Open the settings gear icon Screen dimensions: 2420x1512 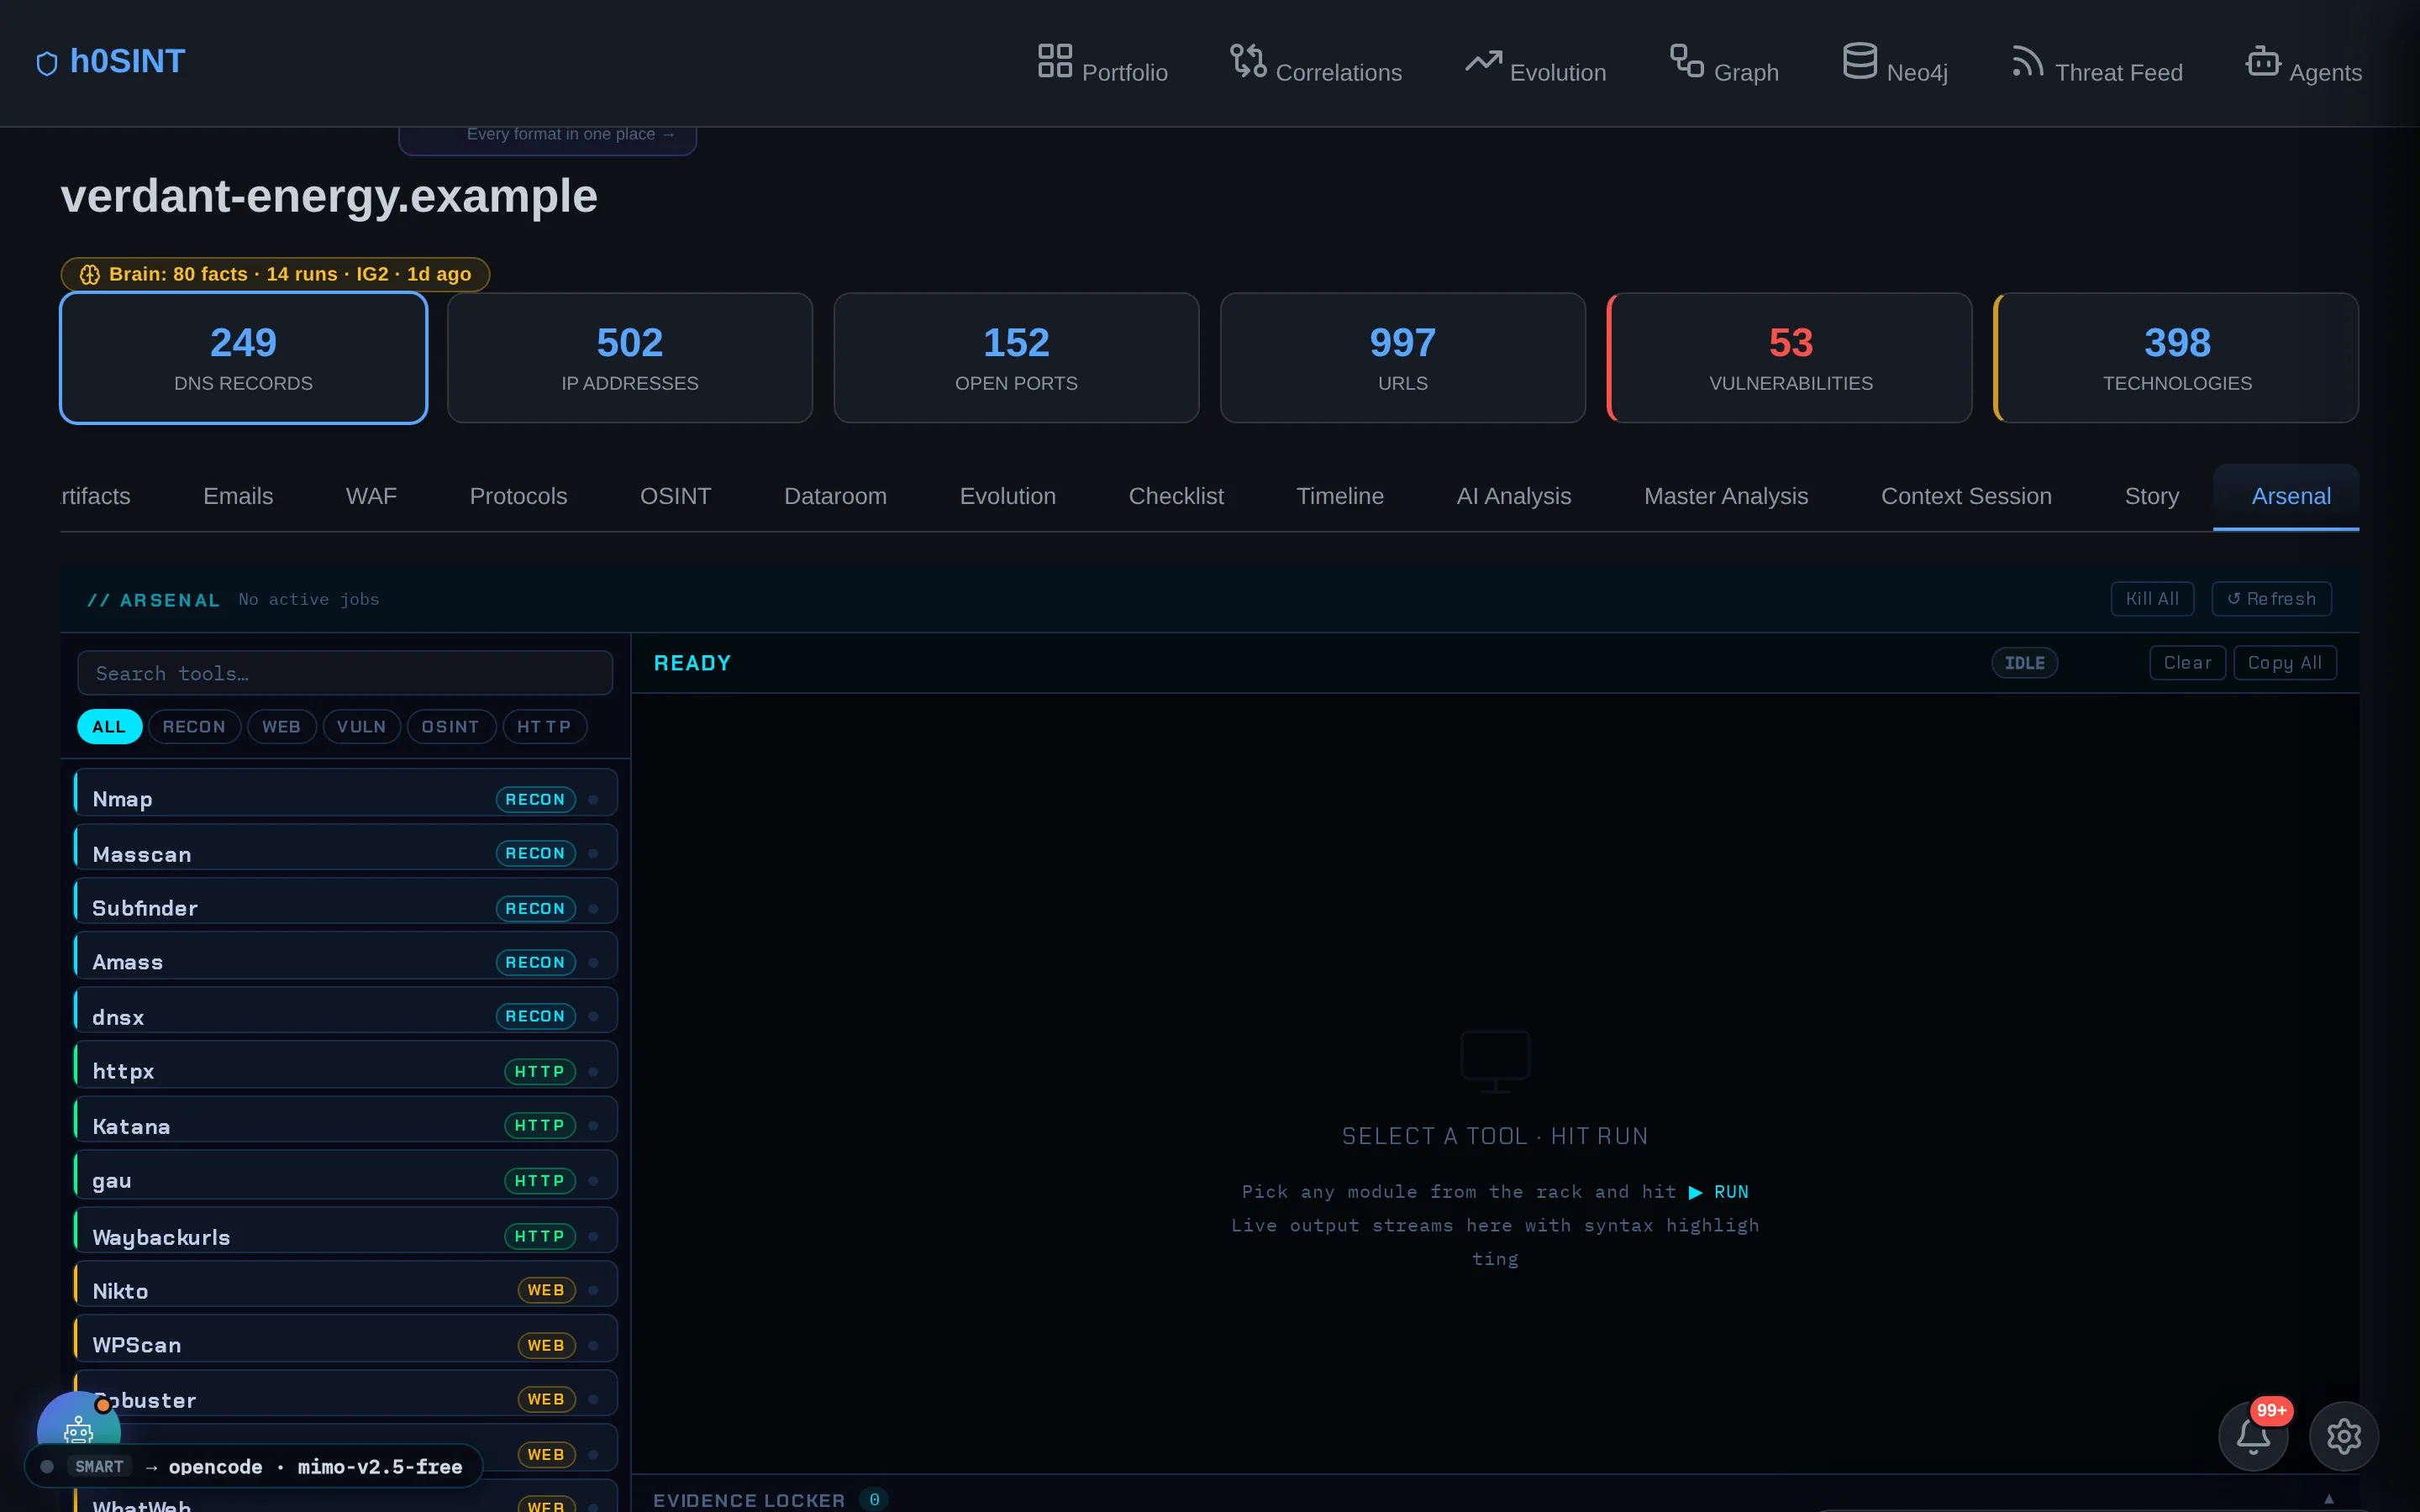(x=2343, y=1436)
